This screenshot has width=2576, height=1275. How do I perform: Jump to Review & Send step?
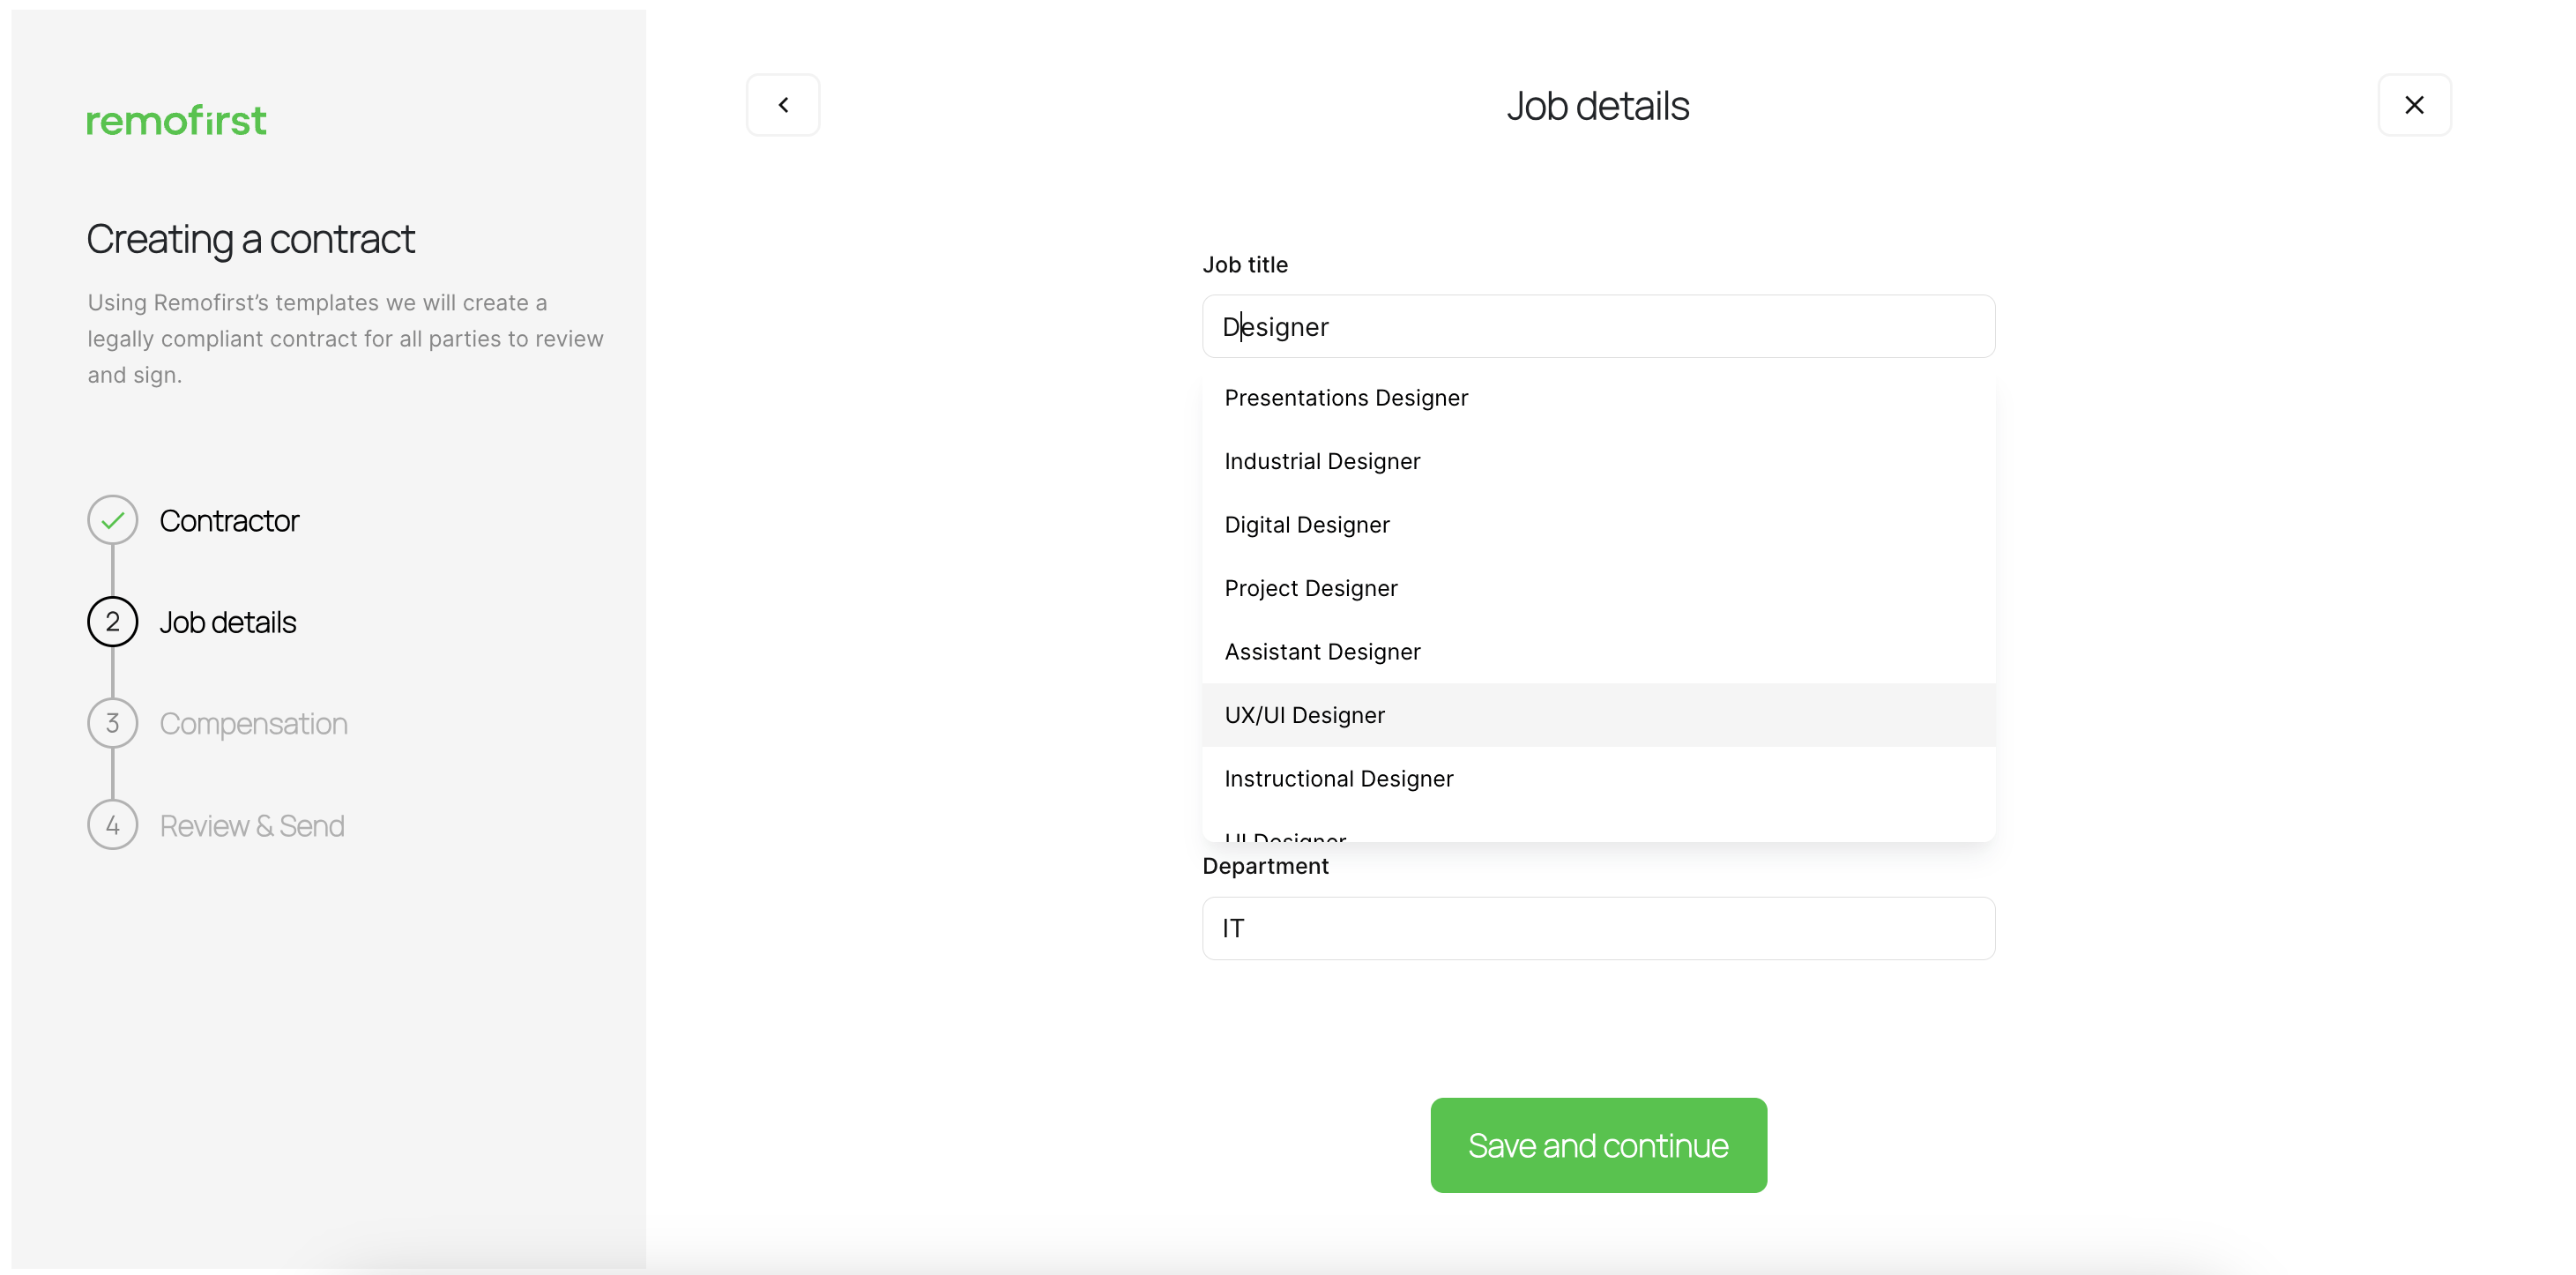pos(252,826)
